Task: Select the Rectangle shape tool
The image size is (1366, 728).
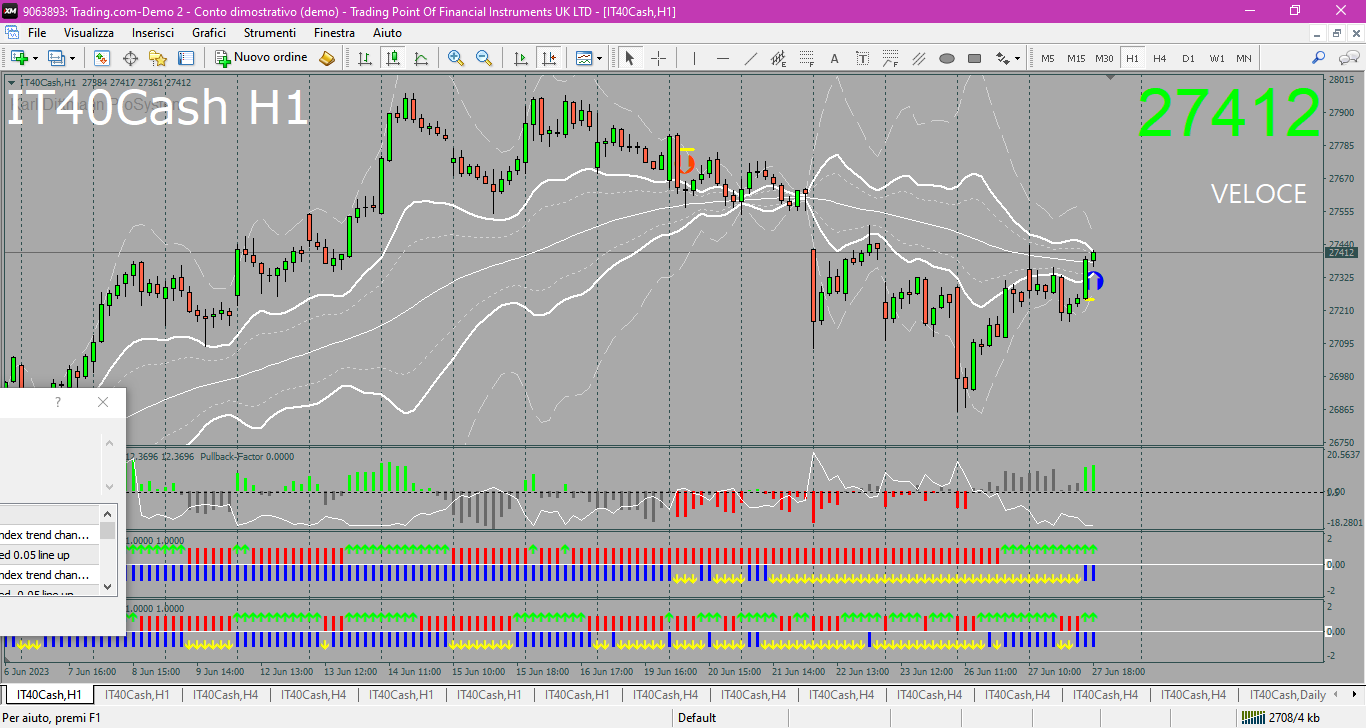Action: pos(975,58)
